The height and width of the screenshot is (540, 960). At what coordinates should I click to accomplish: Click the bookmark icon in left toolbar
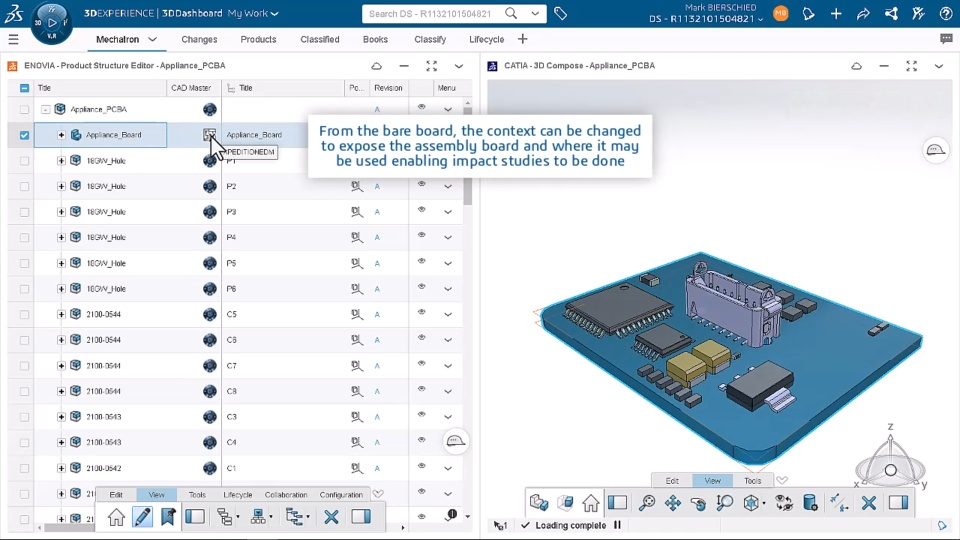pyautogui.click(x=168, y=517)
